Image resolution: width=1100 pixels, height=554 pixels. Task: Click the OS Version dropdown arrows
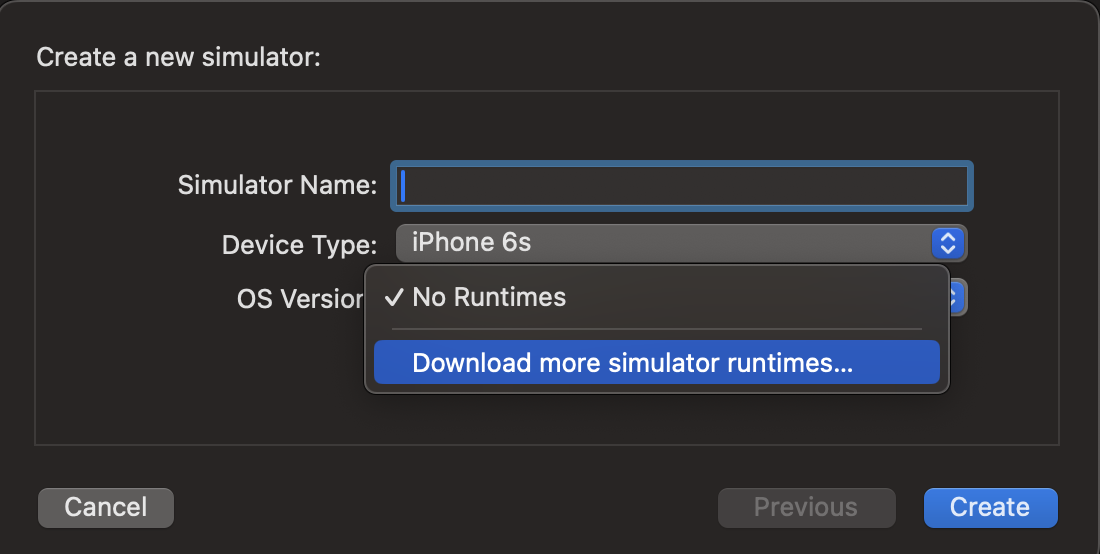[958, 297]
